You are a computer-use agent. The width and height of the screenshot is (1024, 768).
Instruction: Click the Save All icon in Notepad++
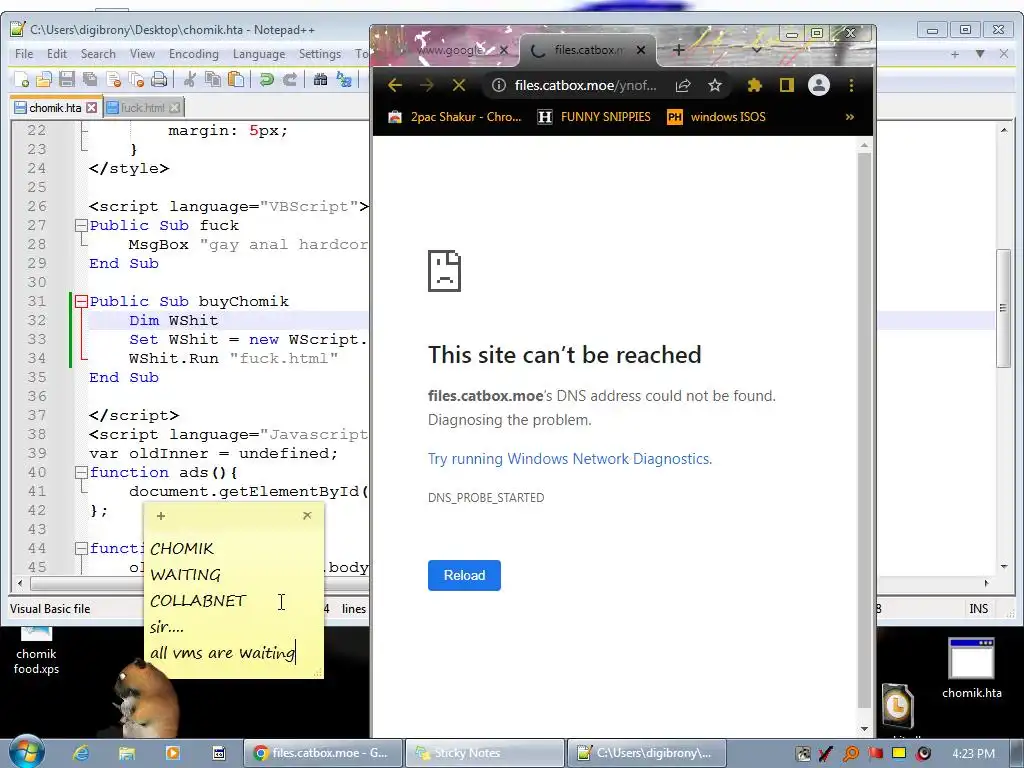click(89, 80)
